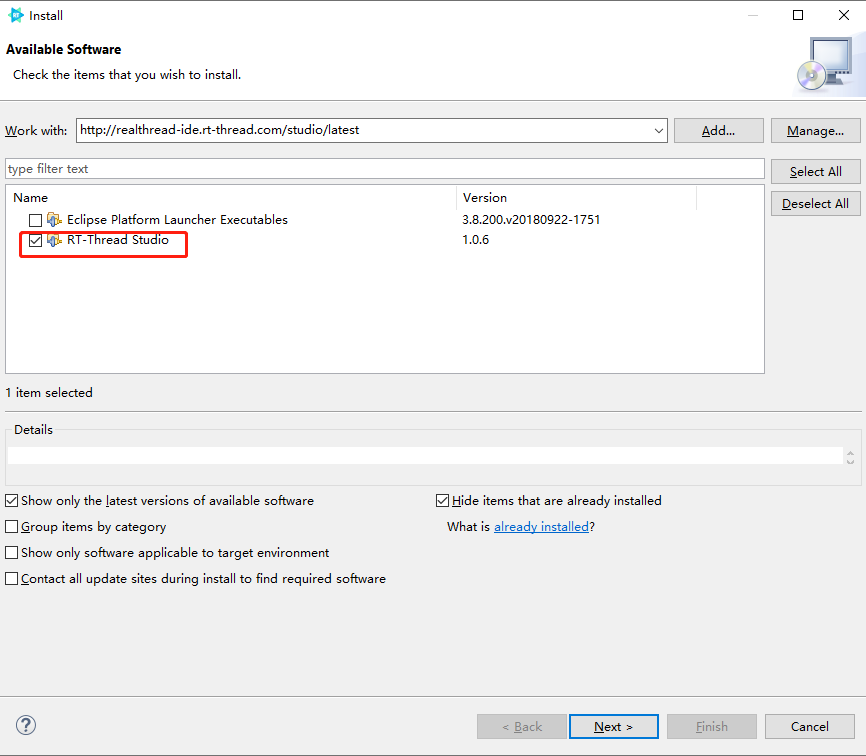This screenshot has width=866, height=756.
Task: Click the '1 item selected' status text
Action: 49,393
